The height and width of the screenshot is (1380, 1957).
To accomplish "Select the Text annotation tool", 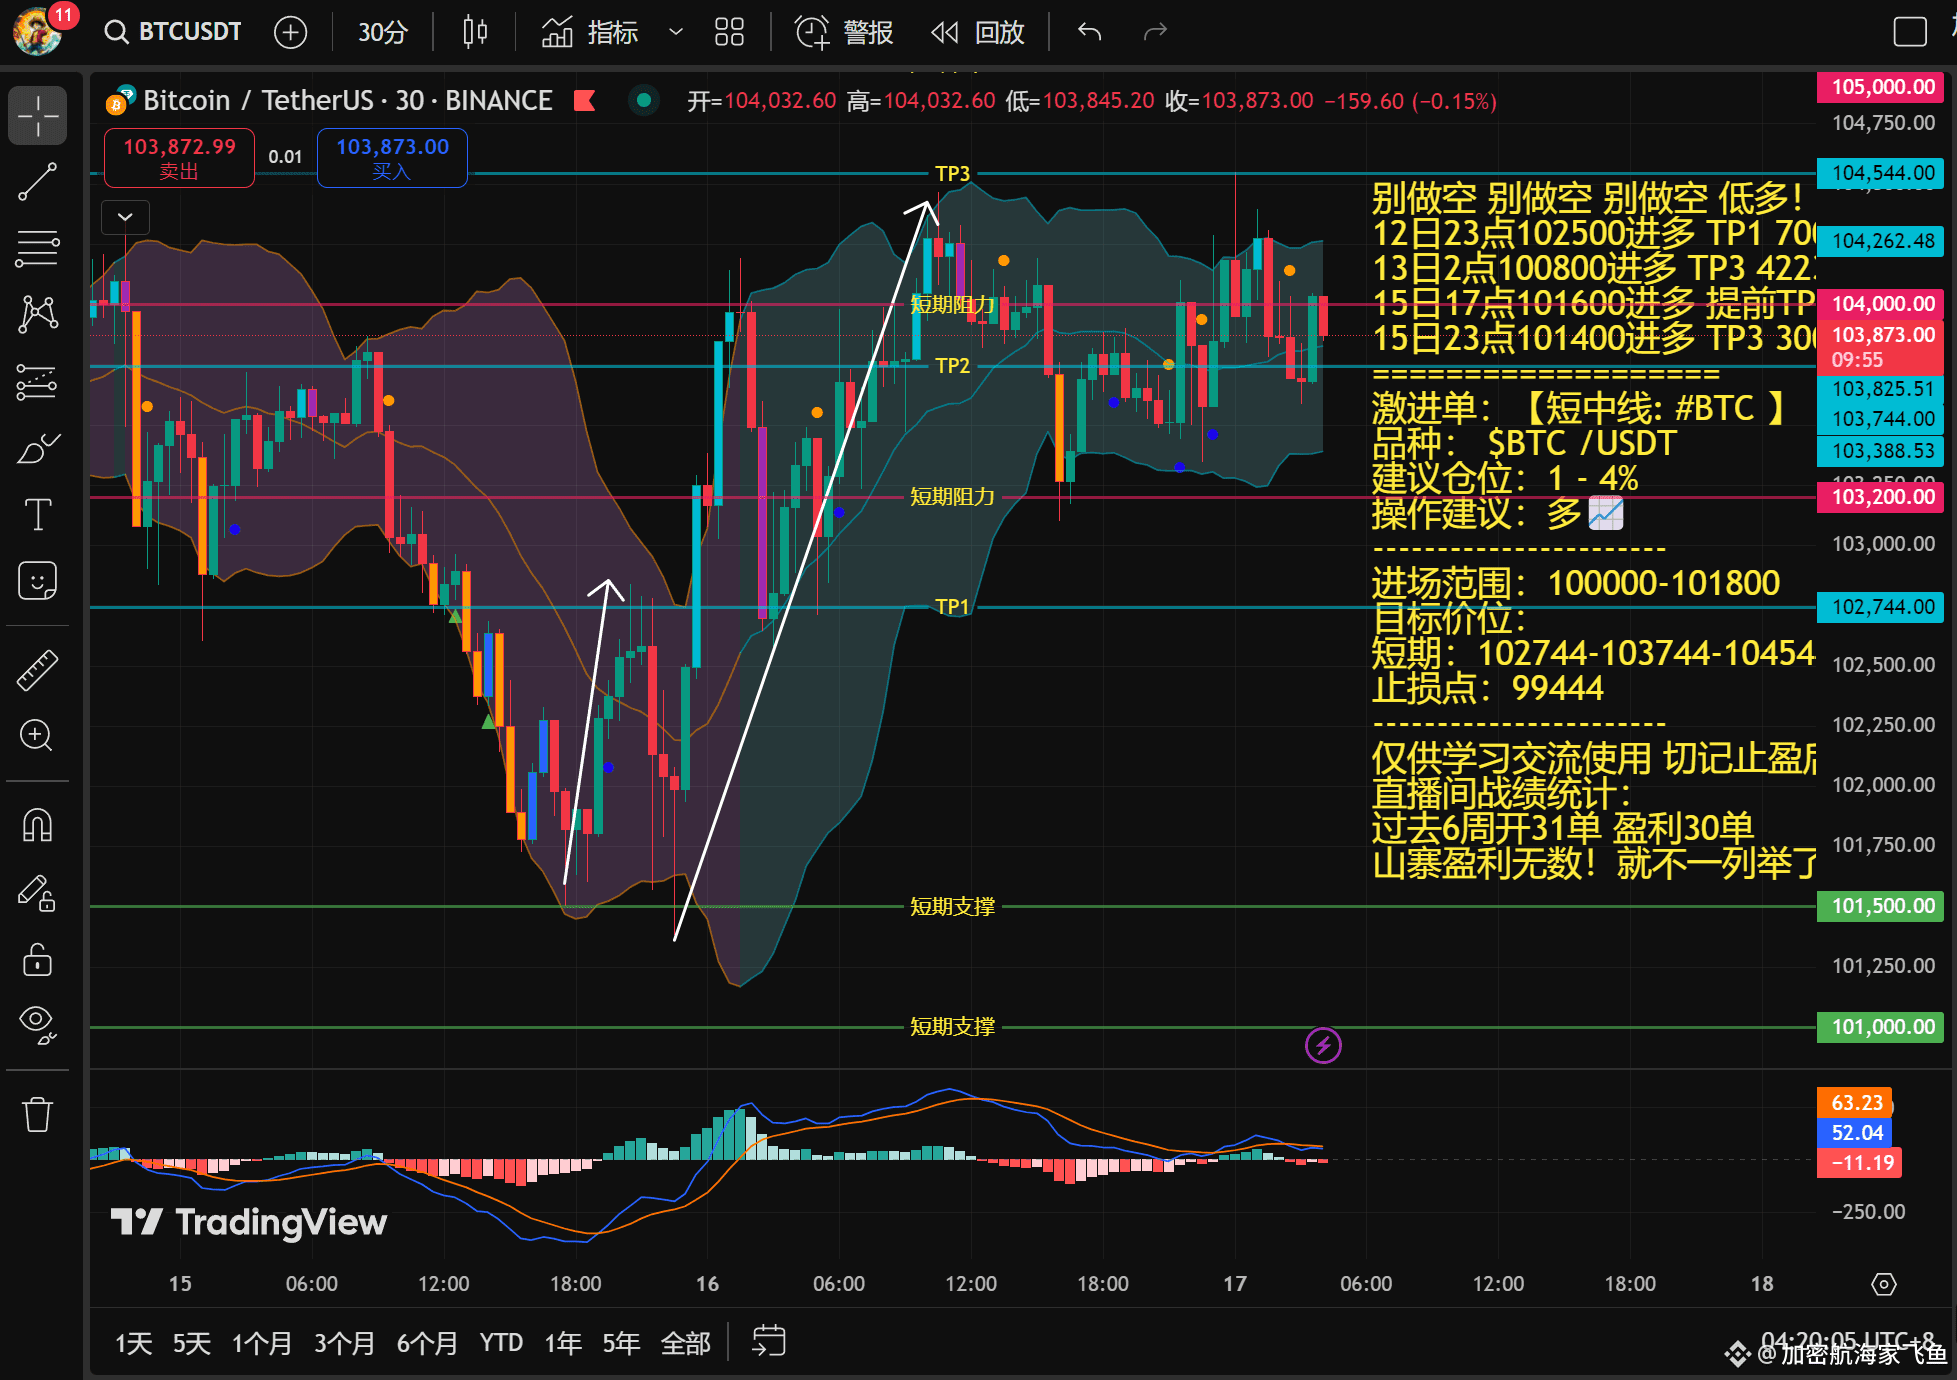I will point(38,514).
